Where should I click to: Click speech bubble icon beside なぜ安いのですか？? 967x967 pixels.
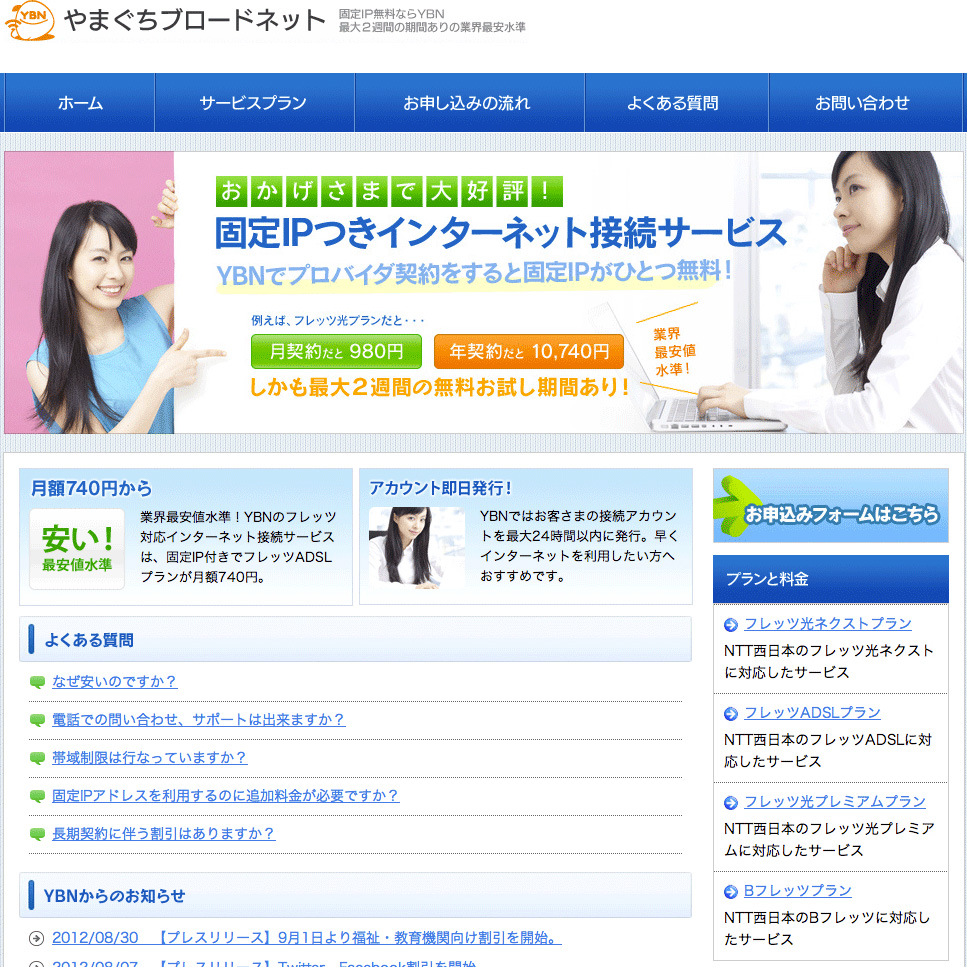click(x=37, y=682)
